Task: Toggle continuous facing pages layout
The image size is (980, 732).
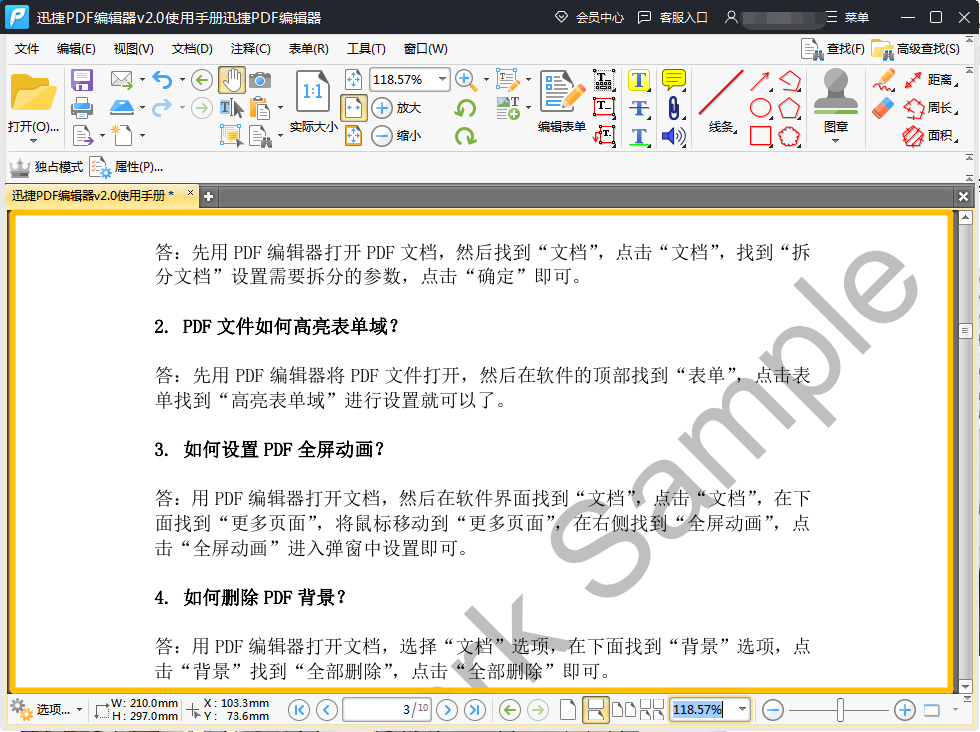Action: tap(652, 709)
